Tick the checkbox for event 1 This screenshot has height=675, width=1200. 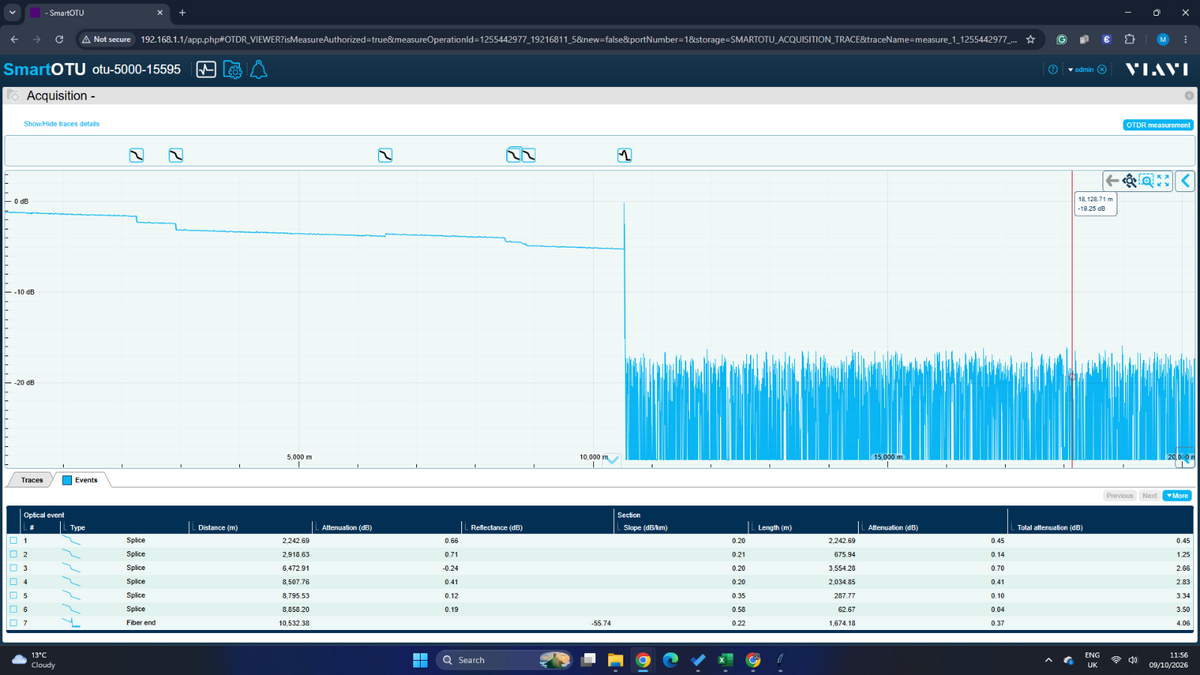13,540
